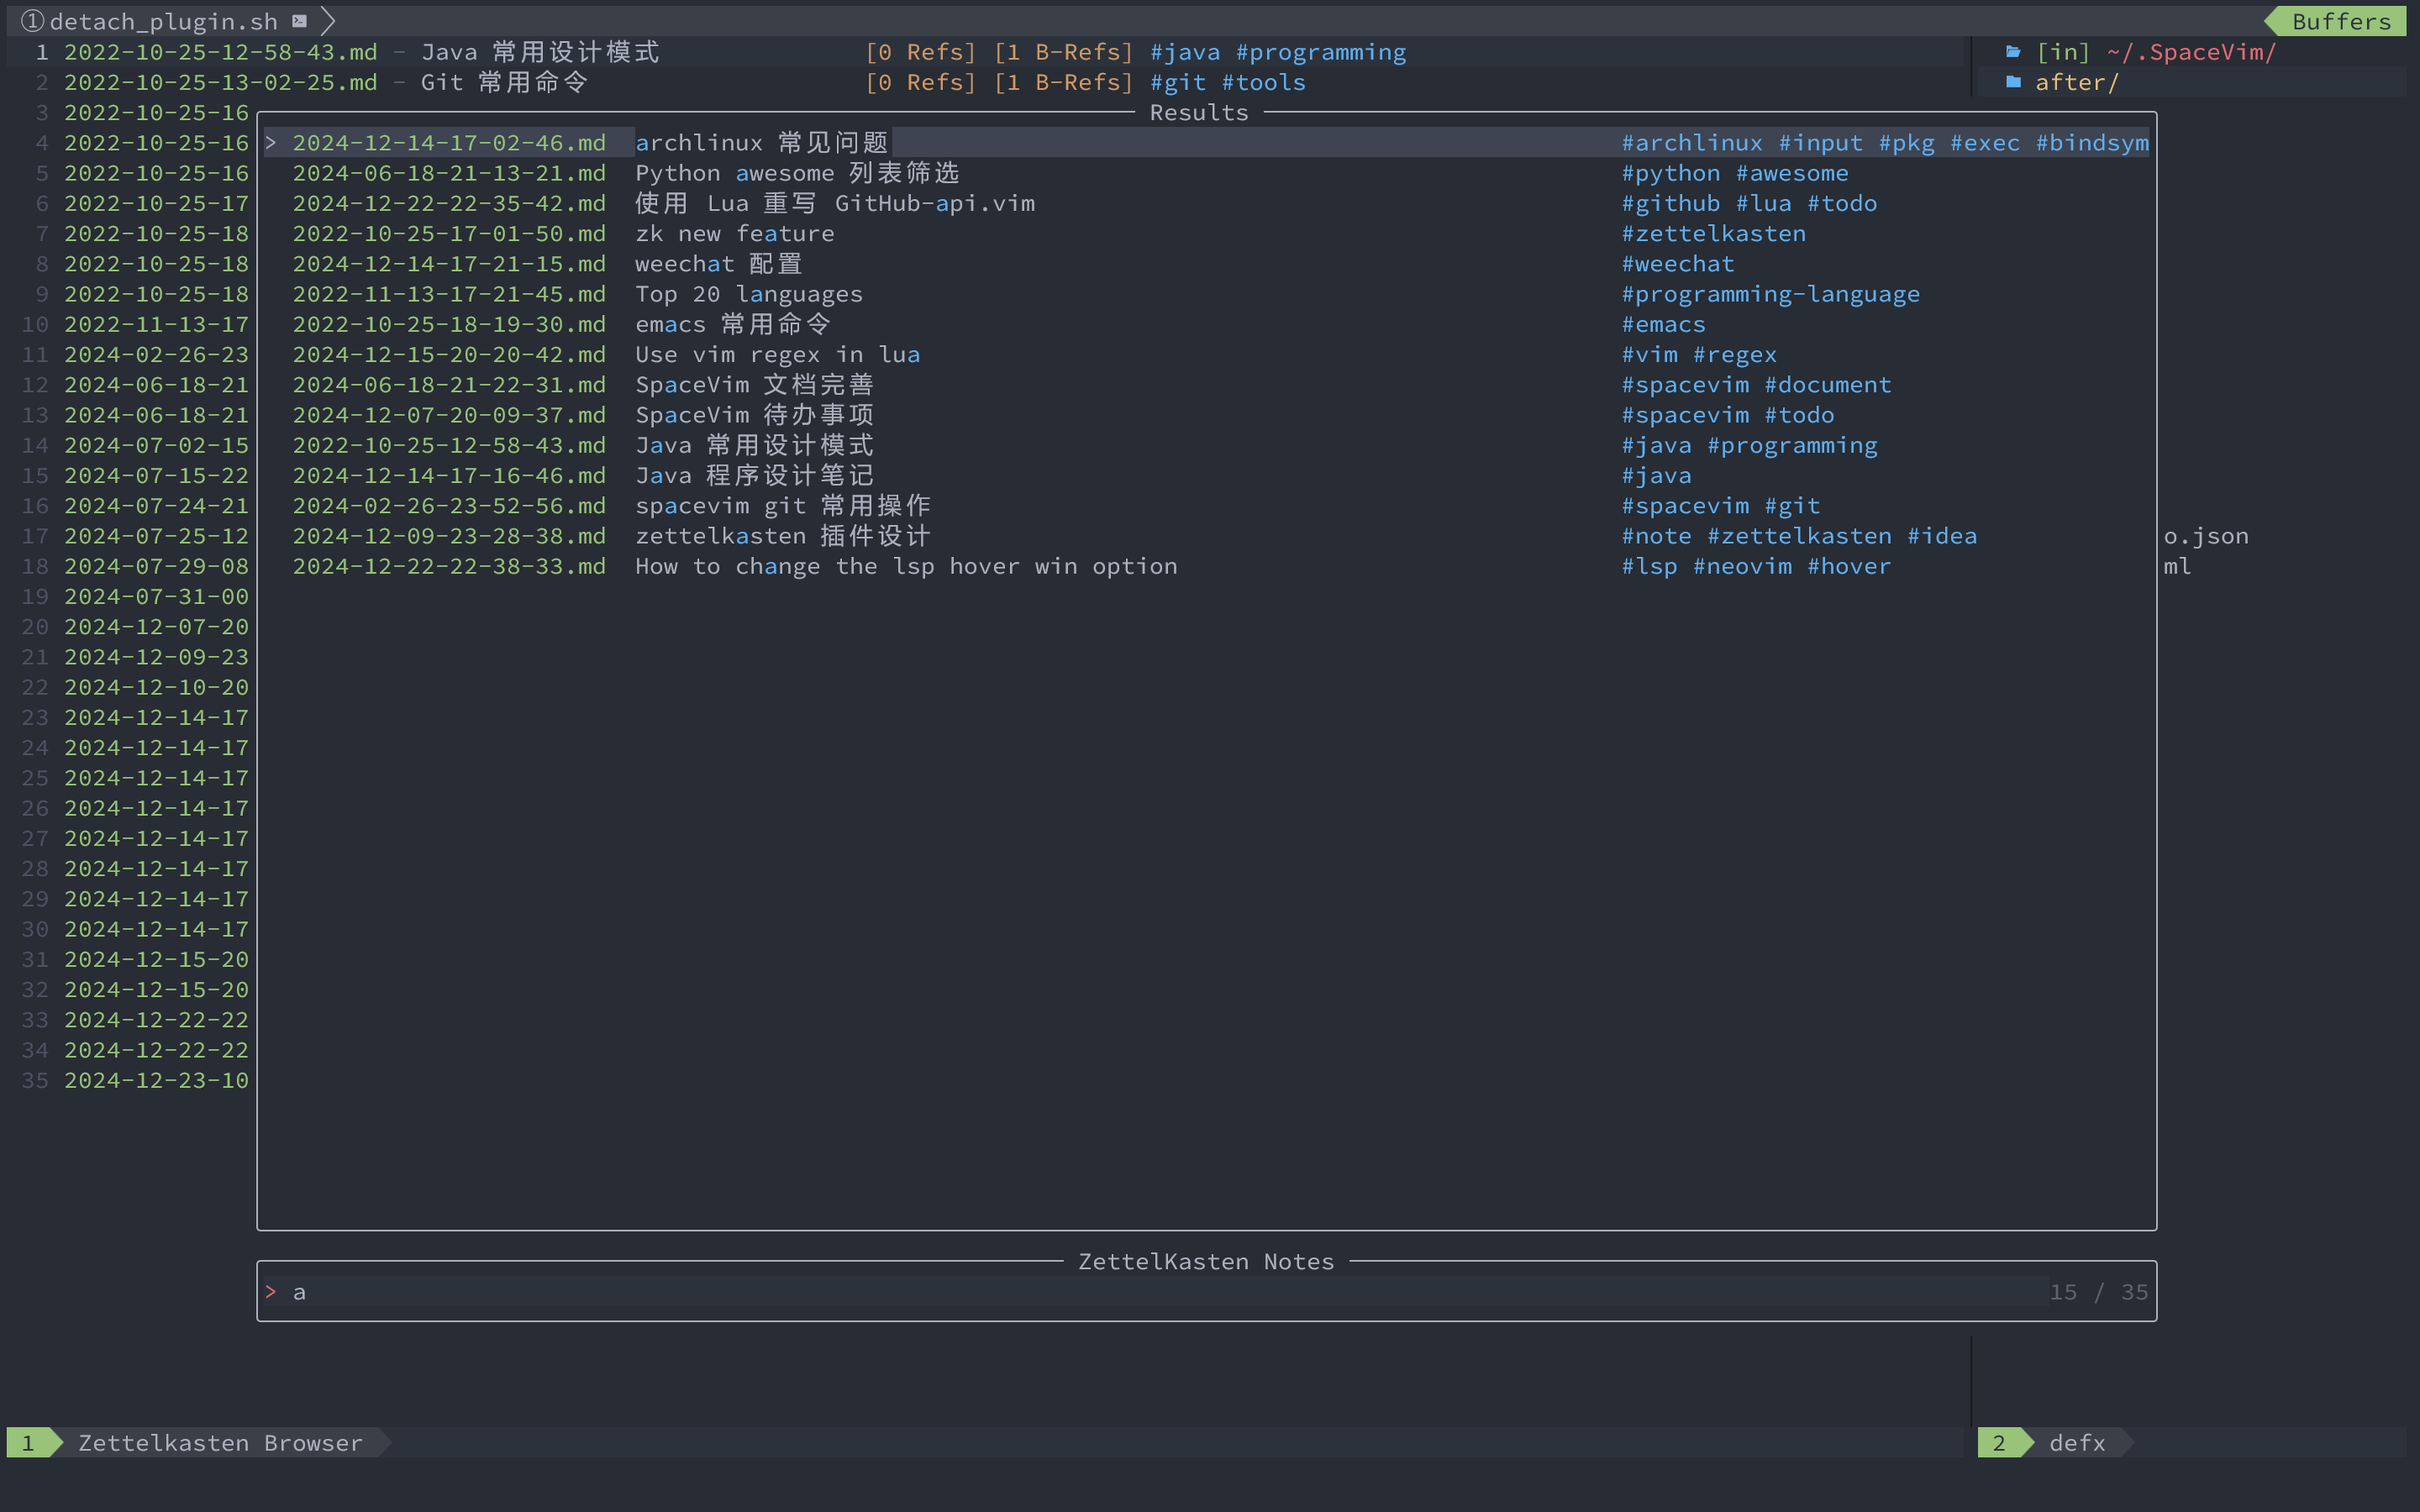Click the circled number 1 tab index icon
The width and height of the screenshot is (2420, 1512).
[32, 21]
